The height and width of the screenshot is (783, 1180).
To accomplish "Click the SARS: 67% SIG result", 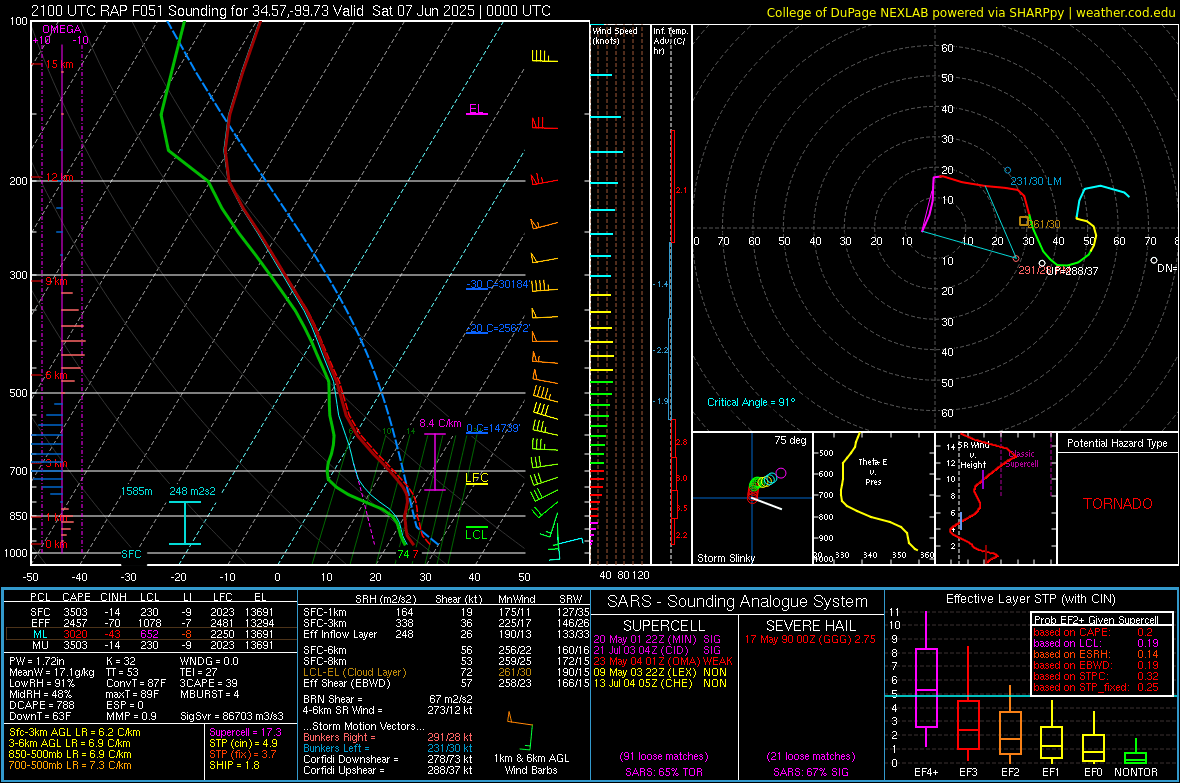I will click(x=810, y=772).
